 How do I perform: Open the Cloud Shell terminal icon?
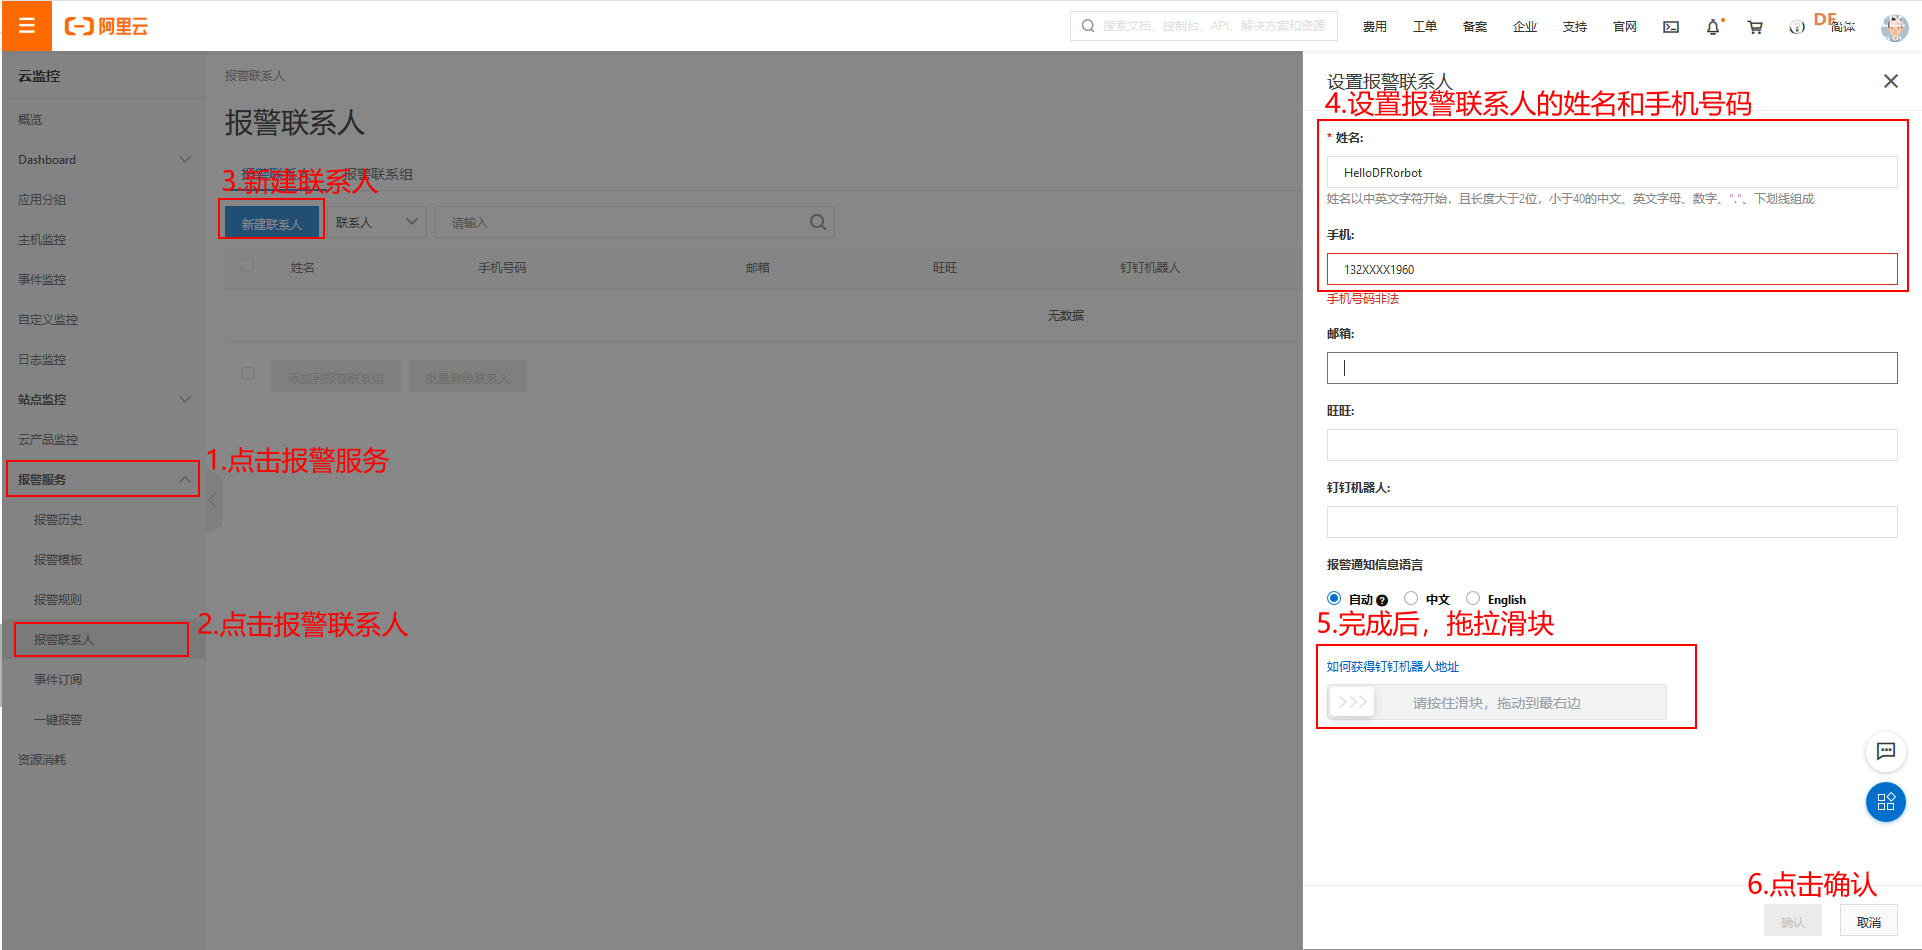click(x=1671, y=27)
